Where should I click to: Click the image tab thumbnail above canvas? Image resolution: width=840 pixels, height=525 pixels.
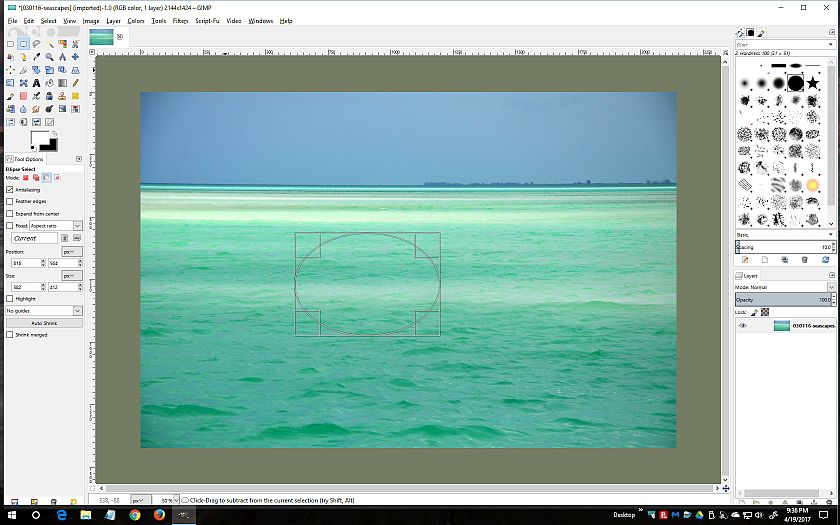(102, 37)
